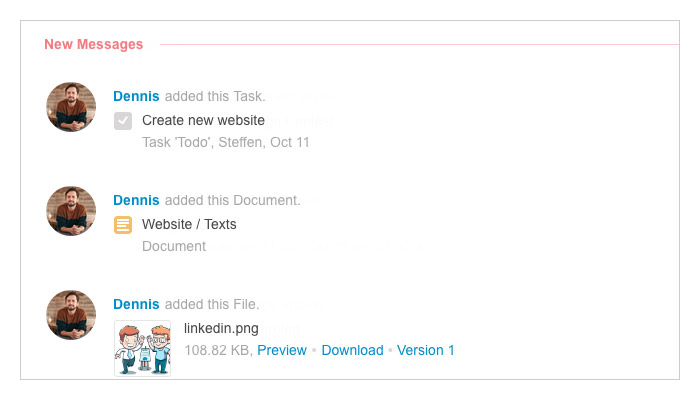
Task: Open the Website / Texts document title
Action: tap(189, 225)
